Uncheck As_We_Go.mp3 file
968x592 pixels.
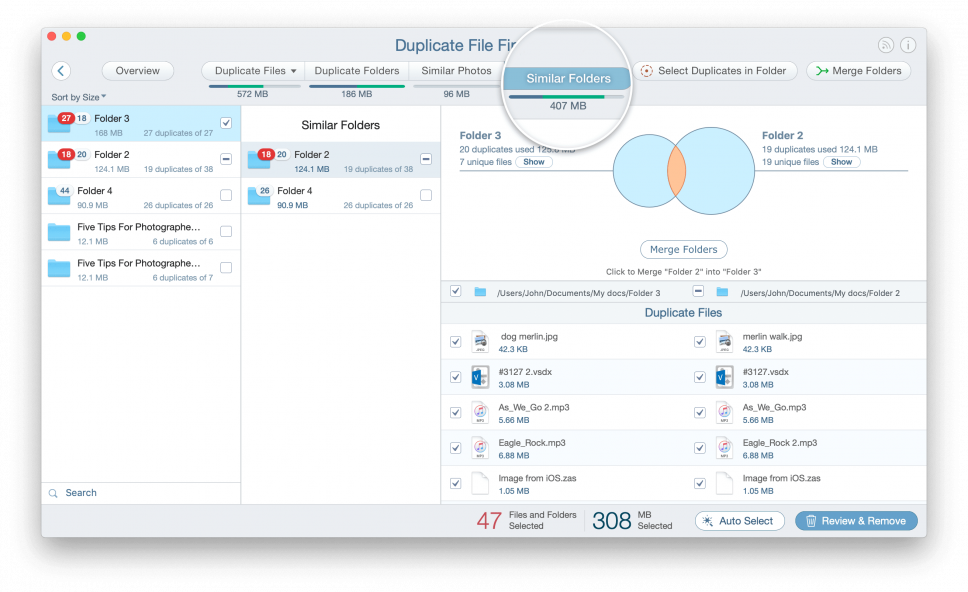pos(699,412)
